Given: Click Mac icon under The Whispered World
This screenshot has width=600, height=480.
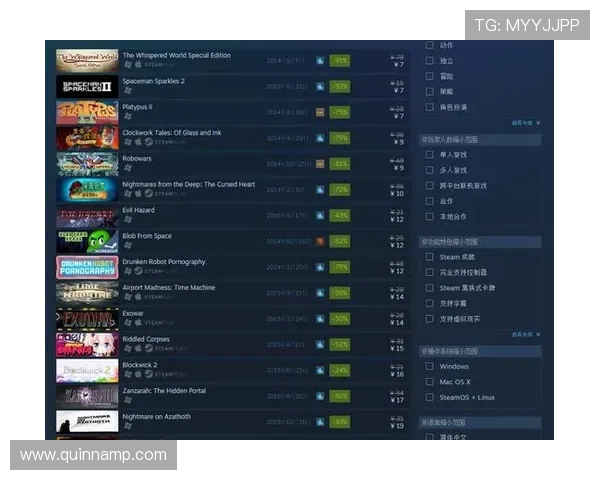Looking at the screenshot, I should (x=138, y=64).
